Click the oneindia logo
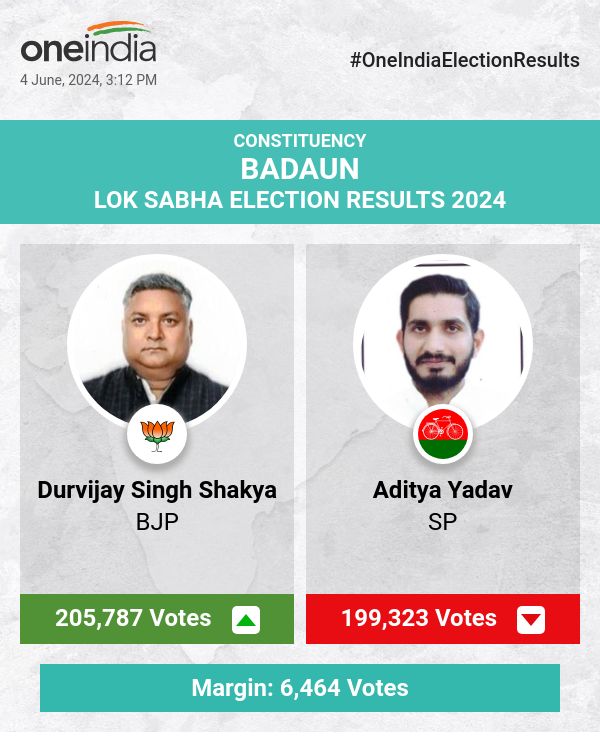600x750 pixels. click(88, 48)
